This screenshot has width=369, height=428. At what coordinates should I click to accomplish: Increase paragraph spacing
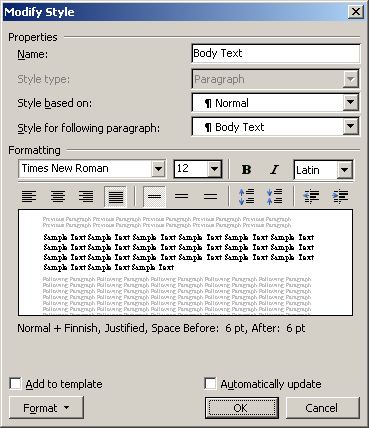point(247,196)
